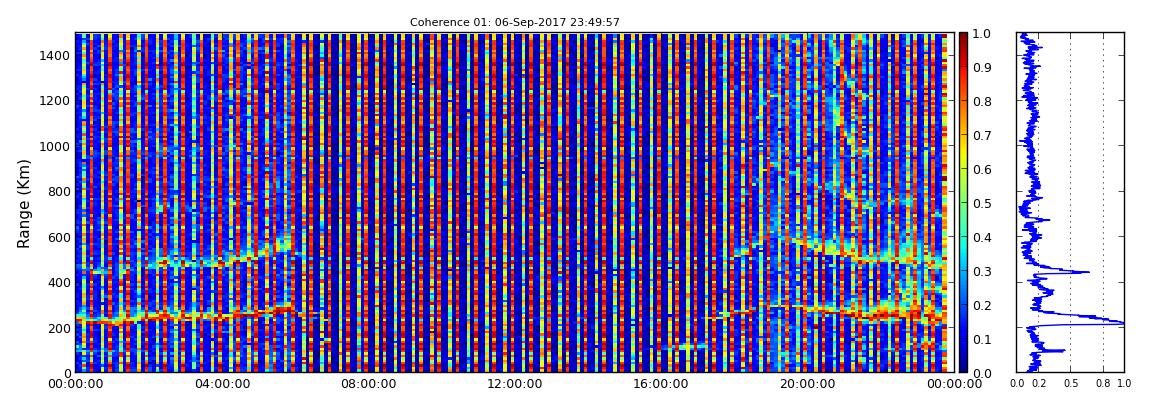Click the 200 range tick label
Viewport: 1150px width, 407px height.
tap(59, 328)
